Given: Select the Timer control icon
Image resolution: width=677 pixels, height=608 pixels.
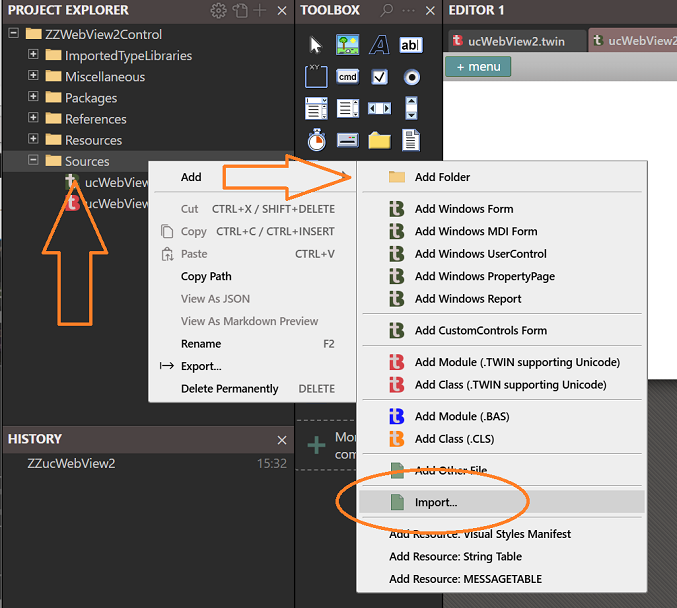Looking at the screenshot, I should coord(316,140).
